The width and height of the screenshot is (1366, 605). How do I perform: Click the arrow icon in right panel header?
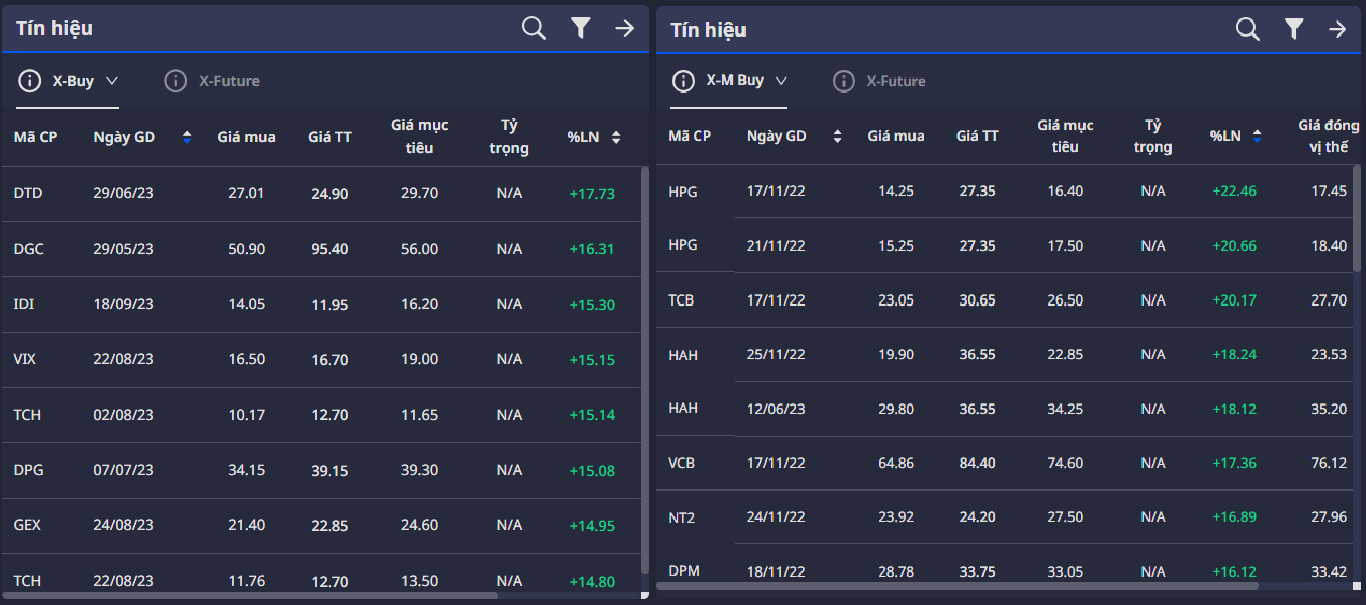tap(1338, 30)
